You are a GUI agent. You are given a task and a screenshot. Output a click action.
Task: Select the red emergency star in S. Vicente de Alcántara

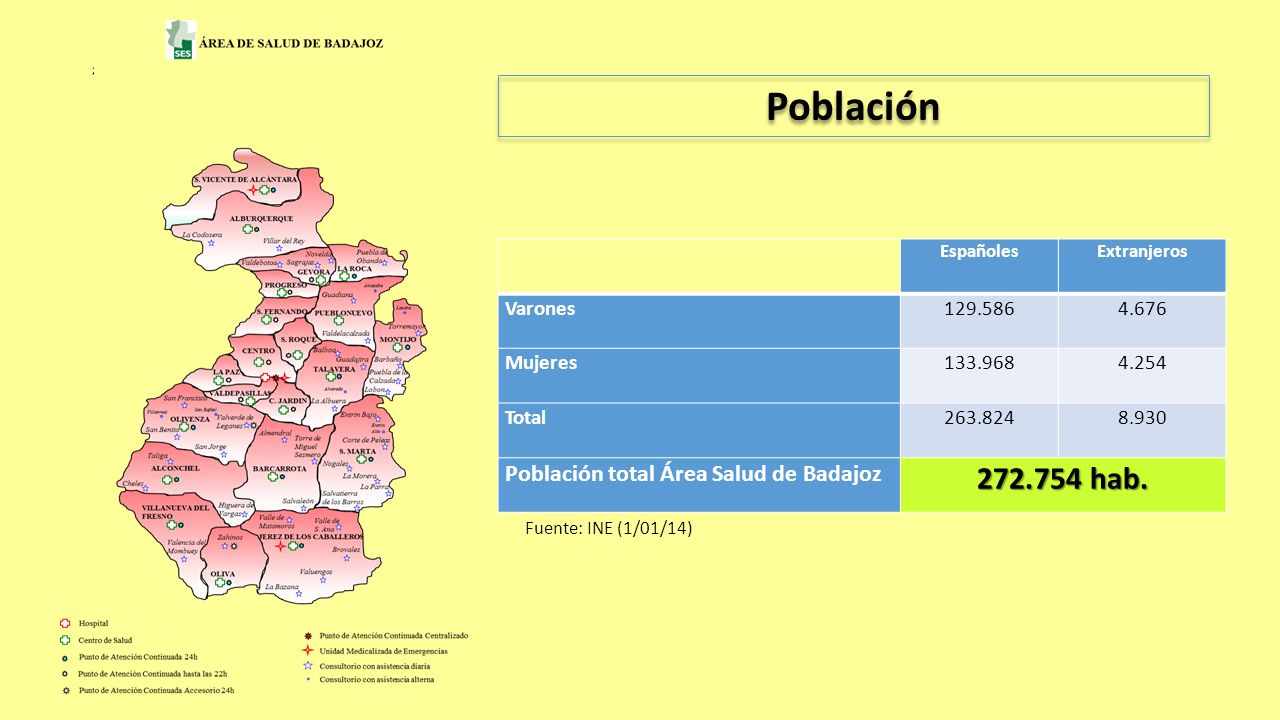253,189
